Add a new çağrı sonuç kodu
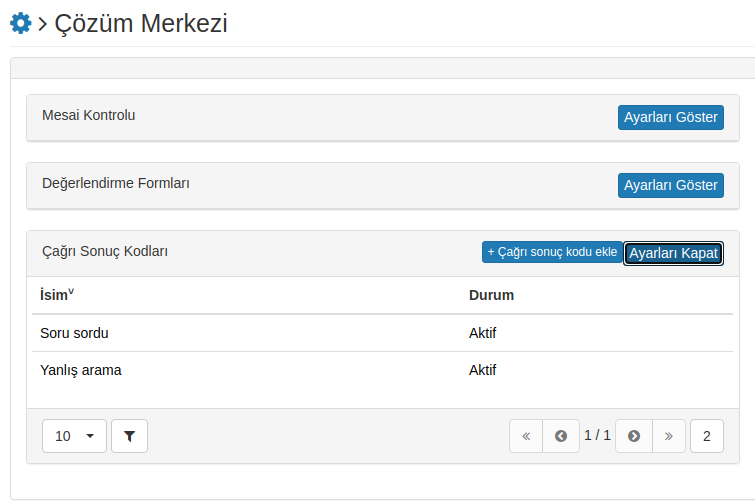 pos(552,252)
